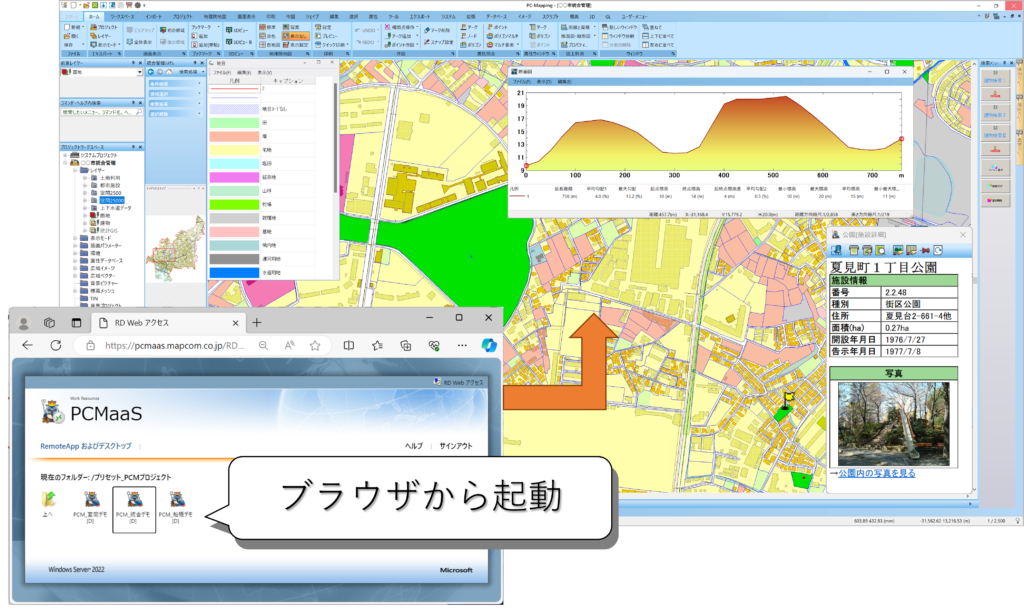
Task: Click the bright green 牧場 legend swatch
Action: 234,204
